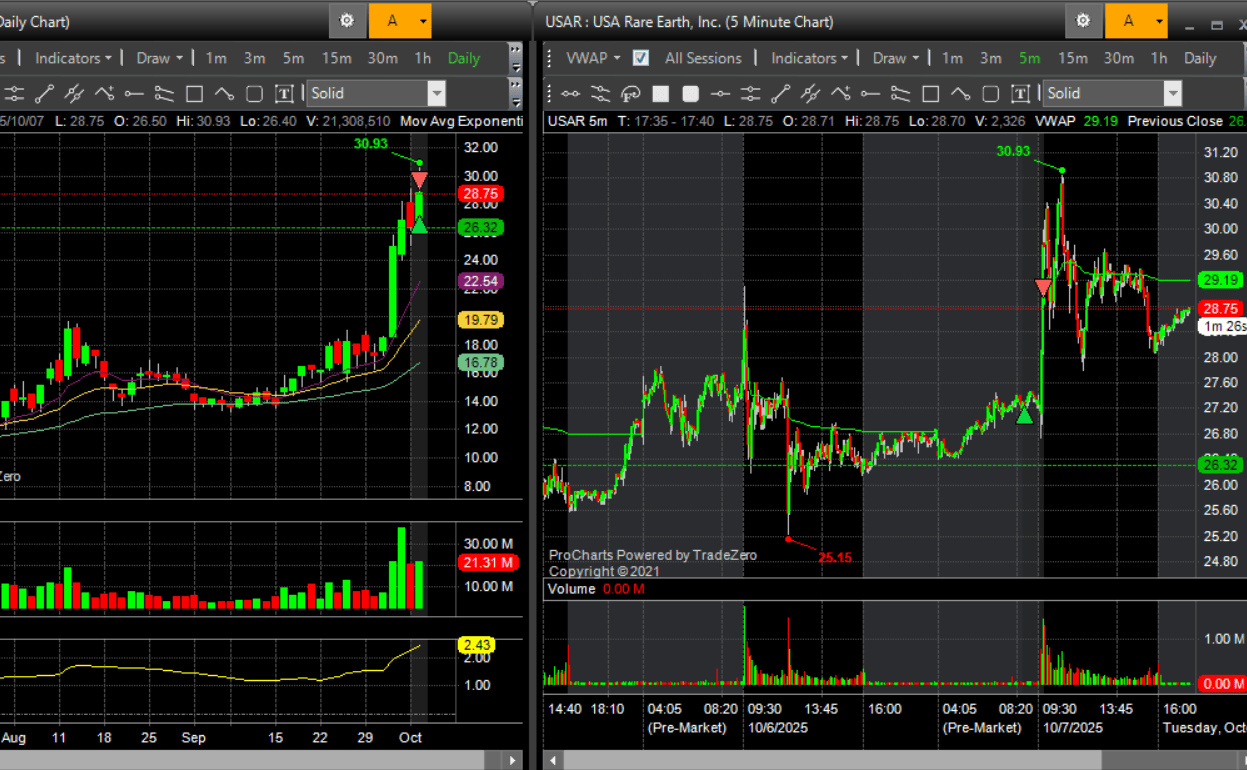Select the Text annotation tool on the 5-minute chart
The image size is (1247, 770).
click(1019, 93)
